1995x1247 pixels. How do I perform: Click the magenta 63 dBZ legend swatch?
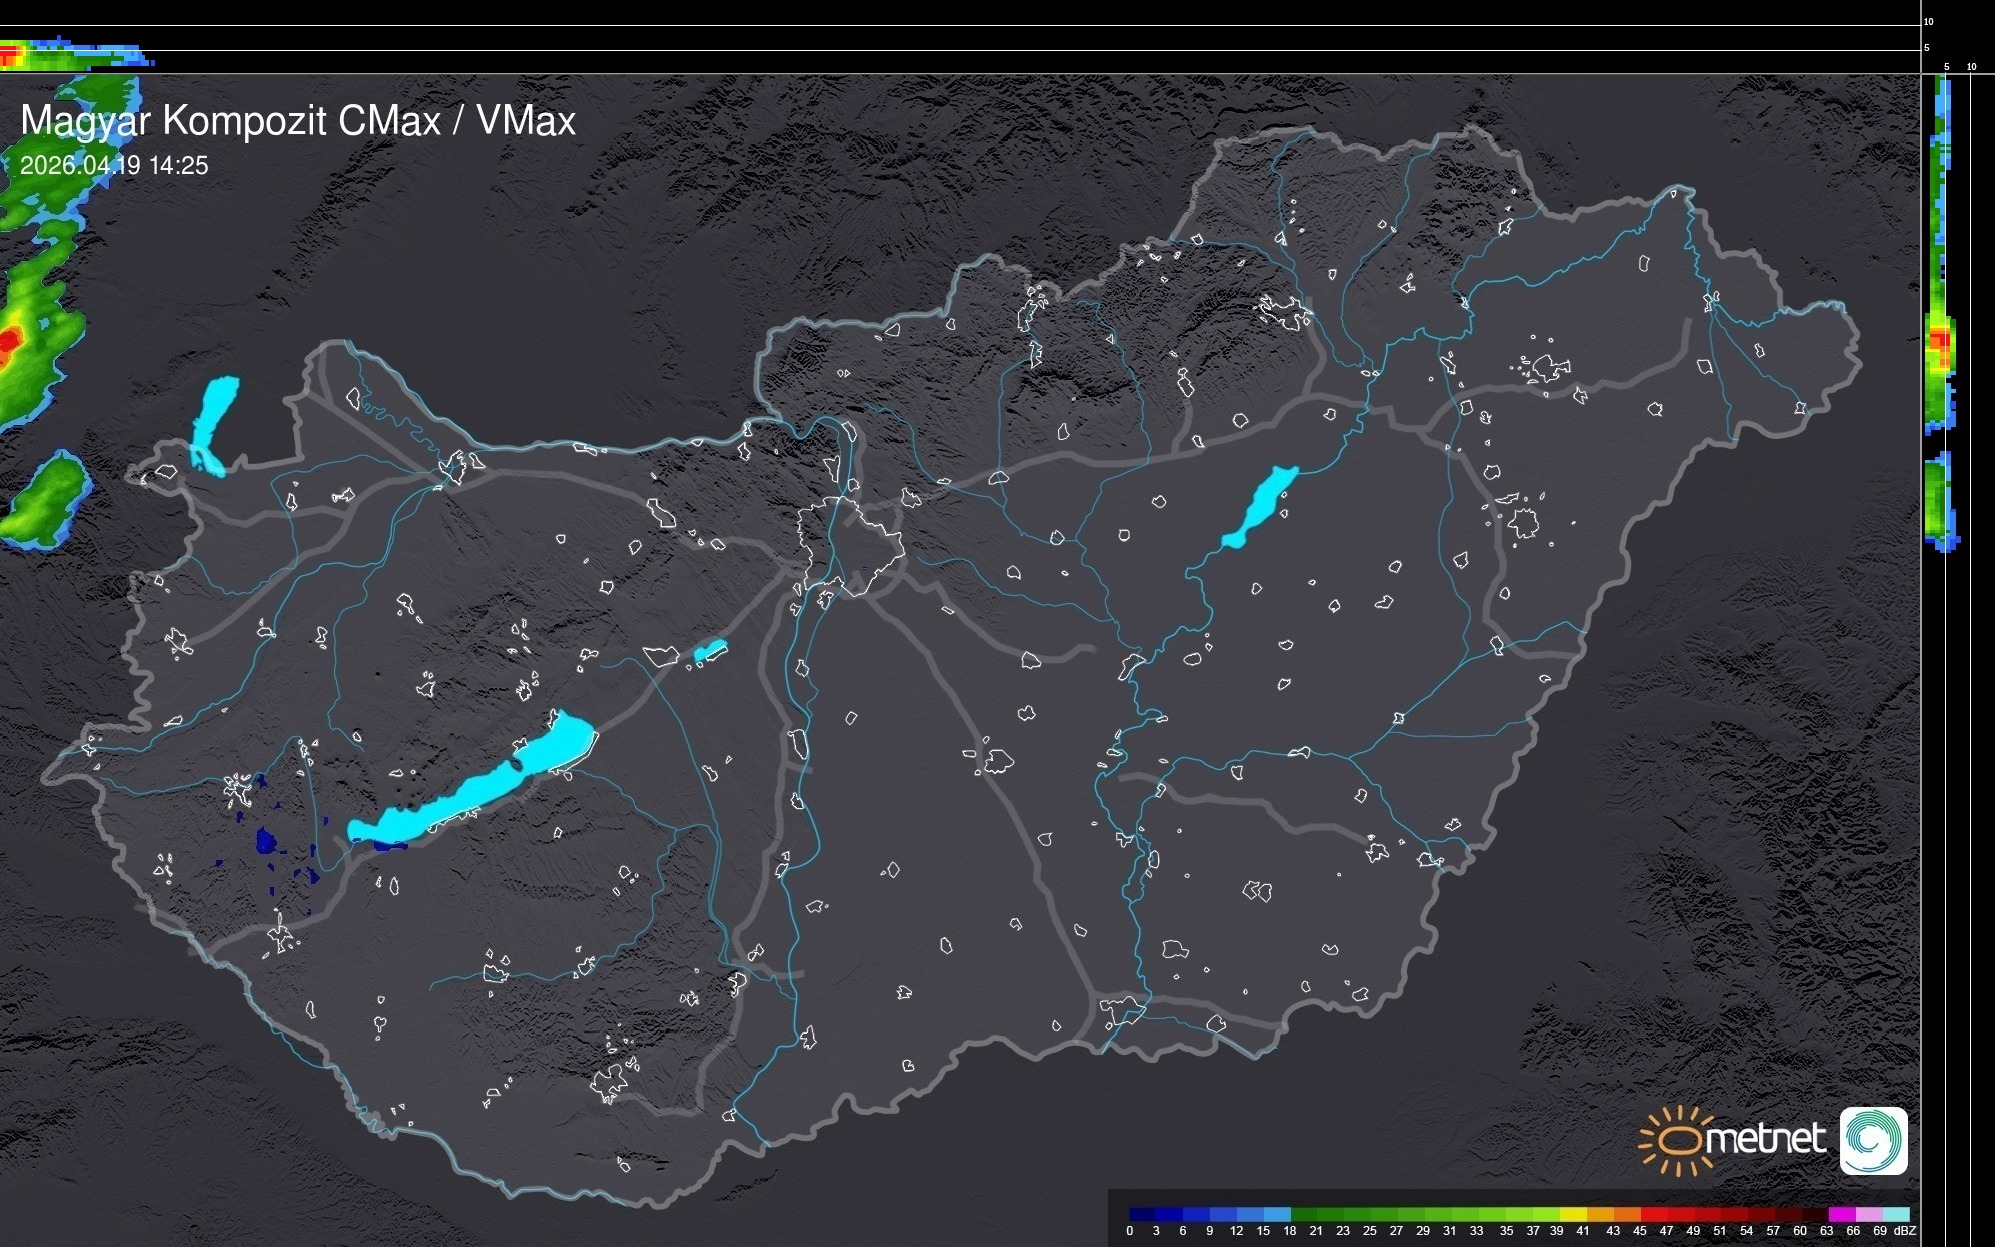(x=1841, y=1214)
